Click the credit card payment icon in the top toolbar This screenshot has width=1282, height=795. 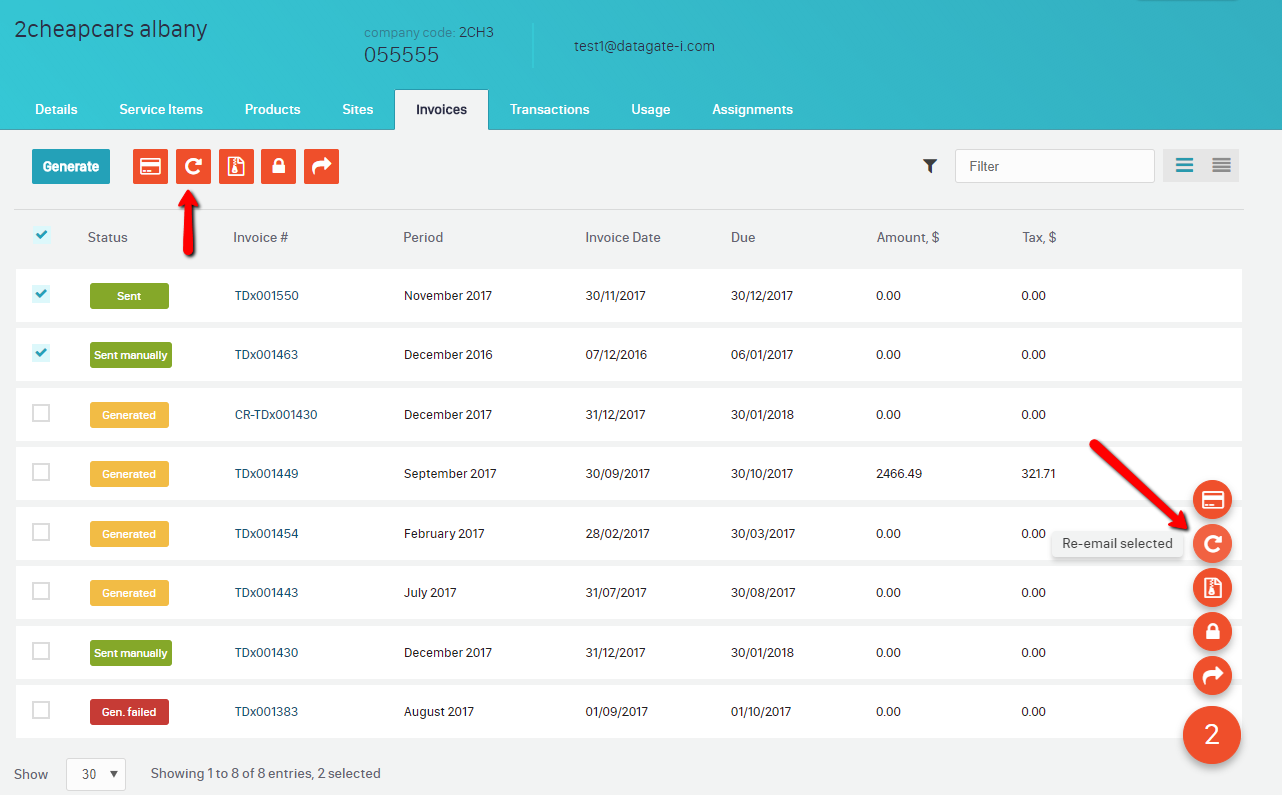point(150,167)
